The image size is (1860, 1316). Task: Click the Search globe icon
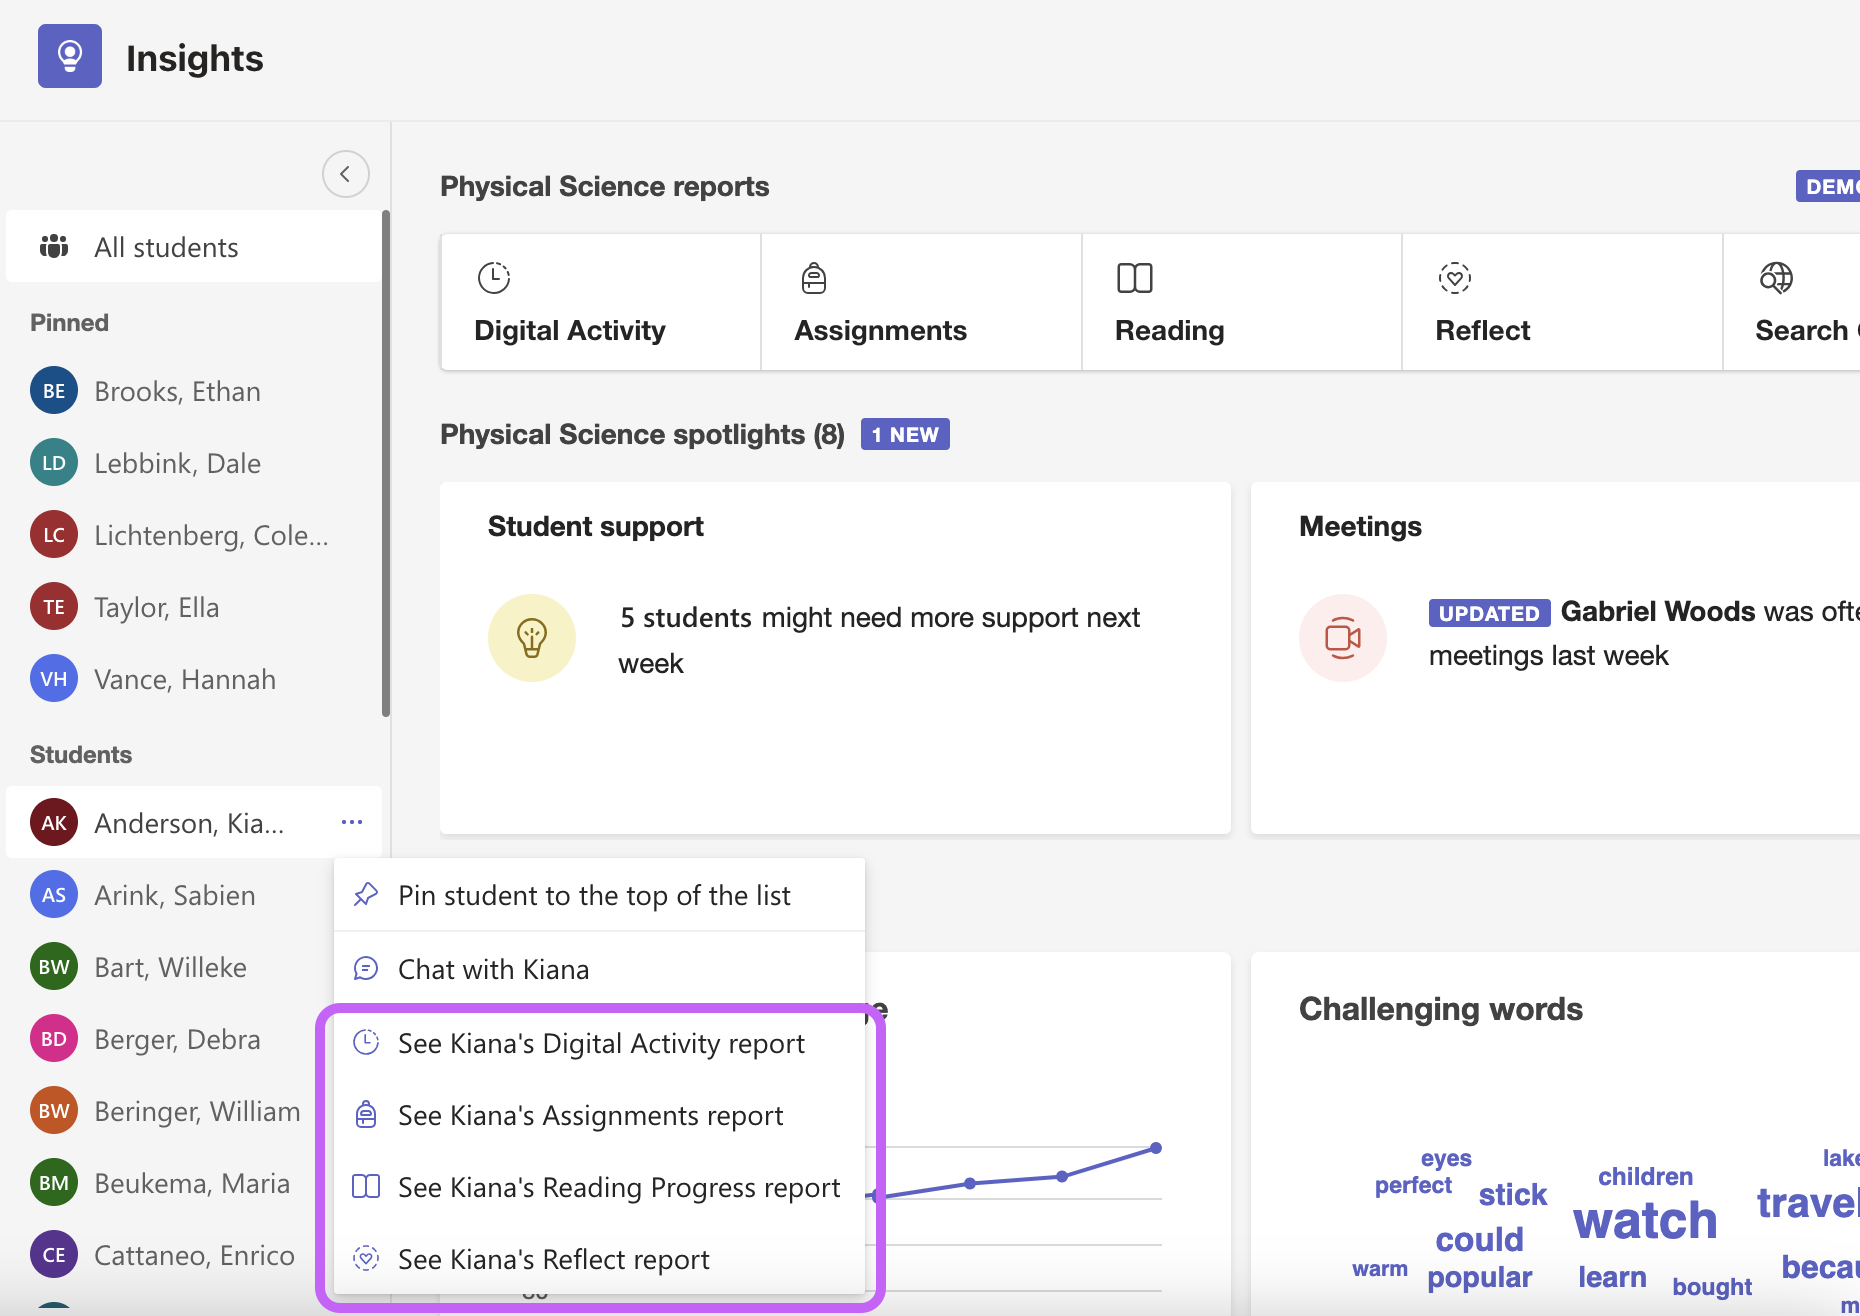point(1776,277)
